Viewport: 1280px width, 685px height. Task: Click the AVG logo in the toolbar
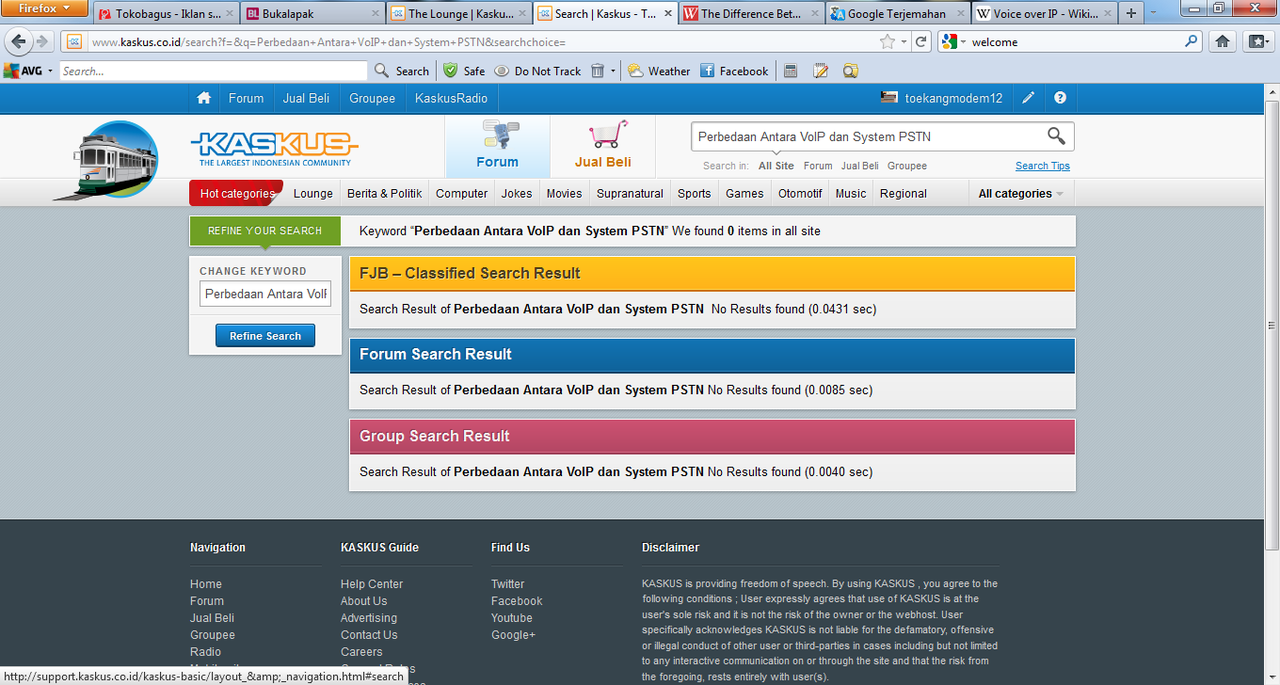[x=23, y=71]
